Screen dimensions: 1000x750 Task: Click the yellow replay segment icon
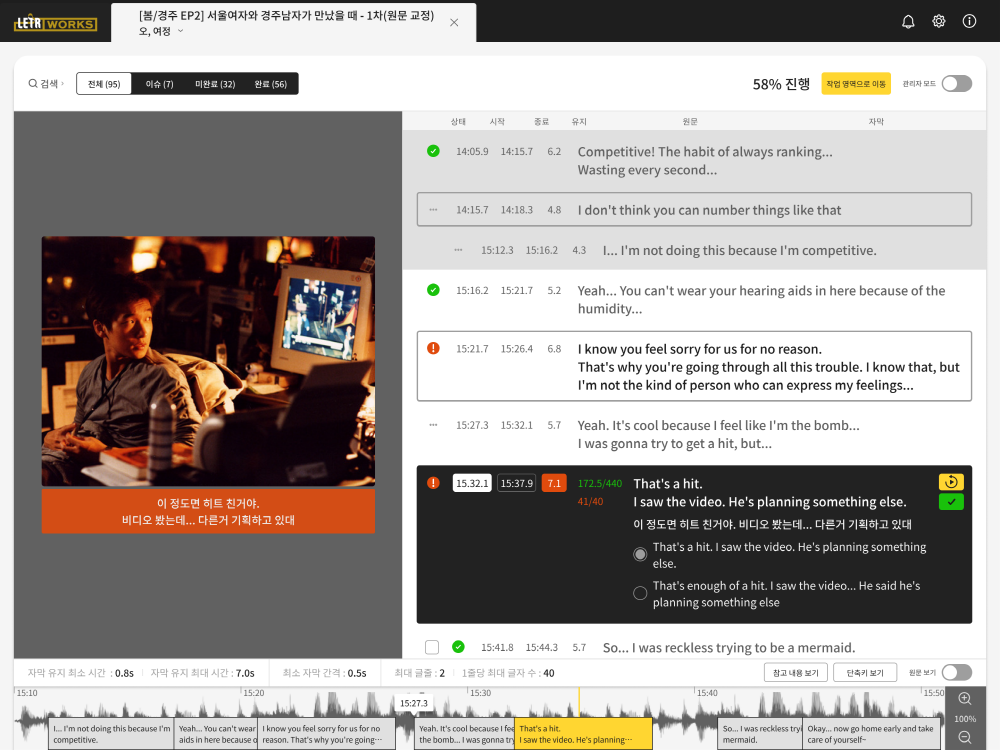pyautogui.click(x=951, y=482)
